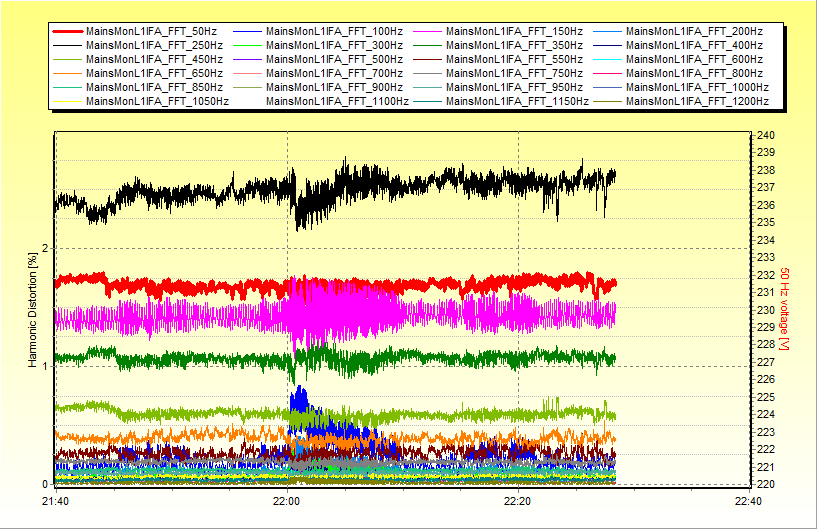
Task: Click the 22:20 time axis label
Action: [x=518, y=501]
